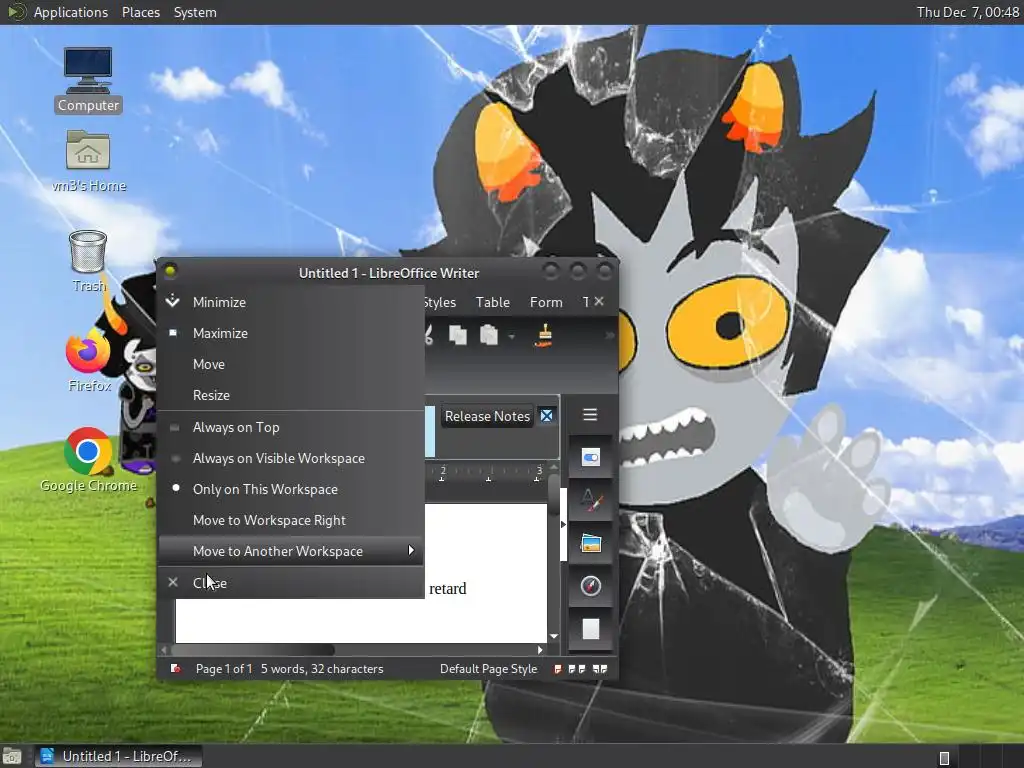Close the document with menu bar X
Image resolution: width=1024 pixels, height=768 pixels.
pyautogui.click(x=599, y=301)
